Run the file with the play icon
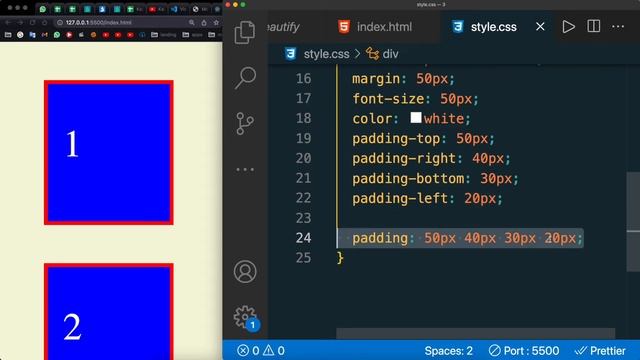Image resolution: width=640 pixels, height=360 pixels. pos(568,27)
